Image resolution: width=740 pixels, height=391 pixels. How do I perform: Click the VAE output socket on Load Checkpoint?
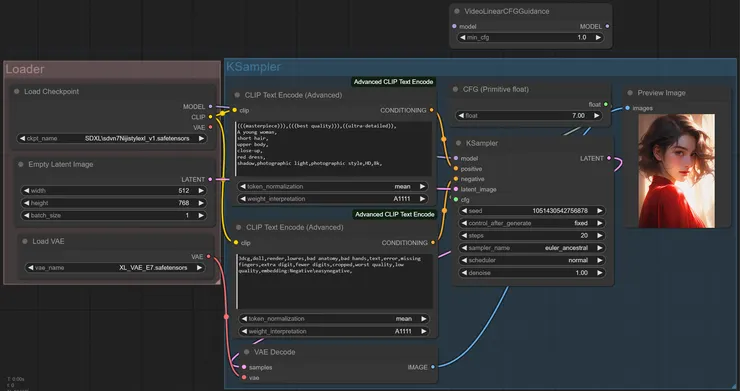210,128
